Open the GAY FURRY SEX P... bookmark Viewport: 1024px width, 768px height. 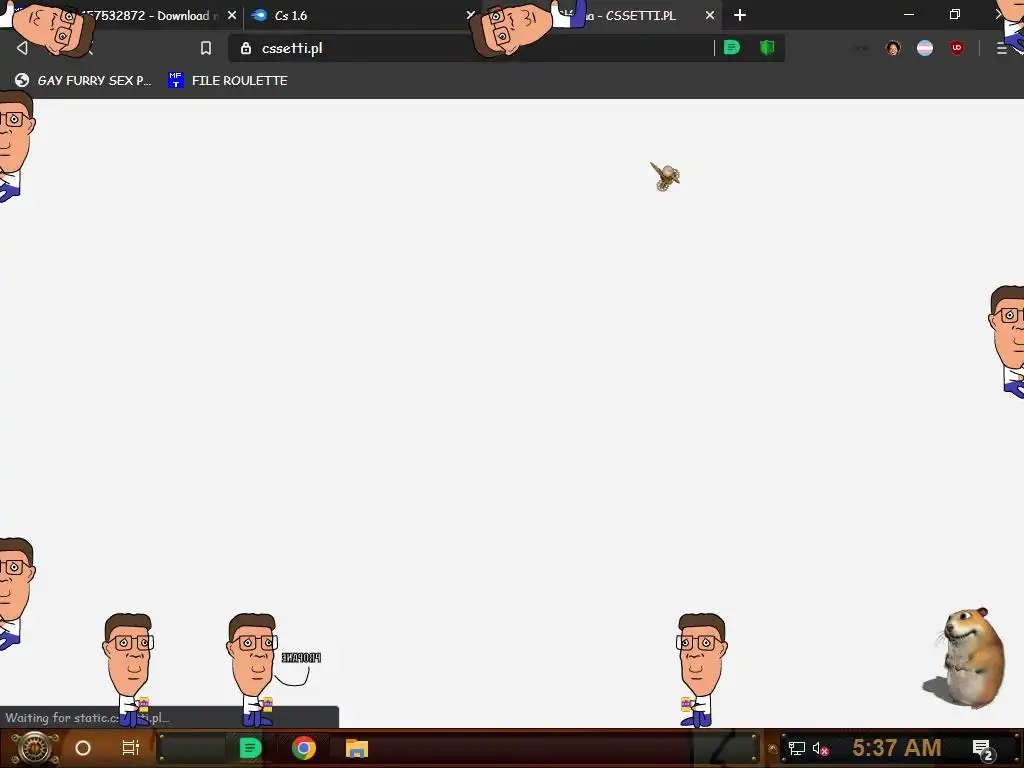point(83,80)
